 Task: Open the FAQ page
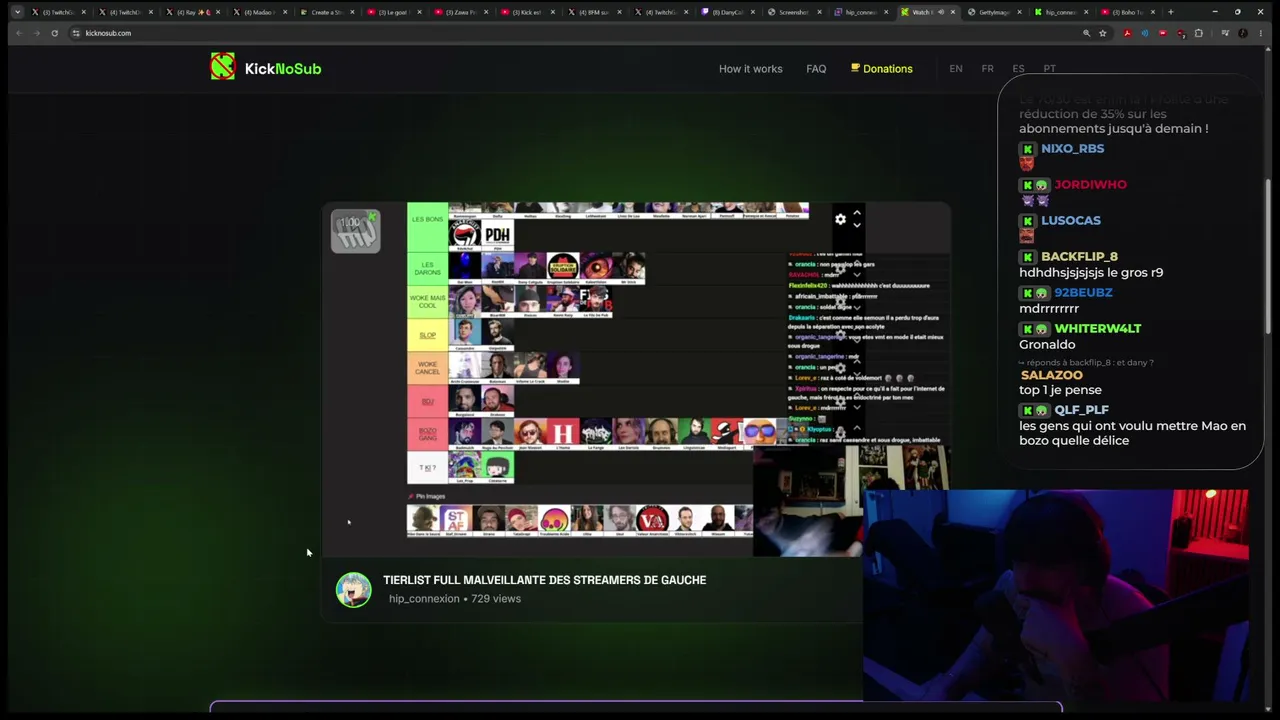click(816, 69)
